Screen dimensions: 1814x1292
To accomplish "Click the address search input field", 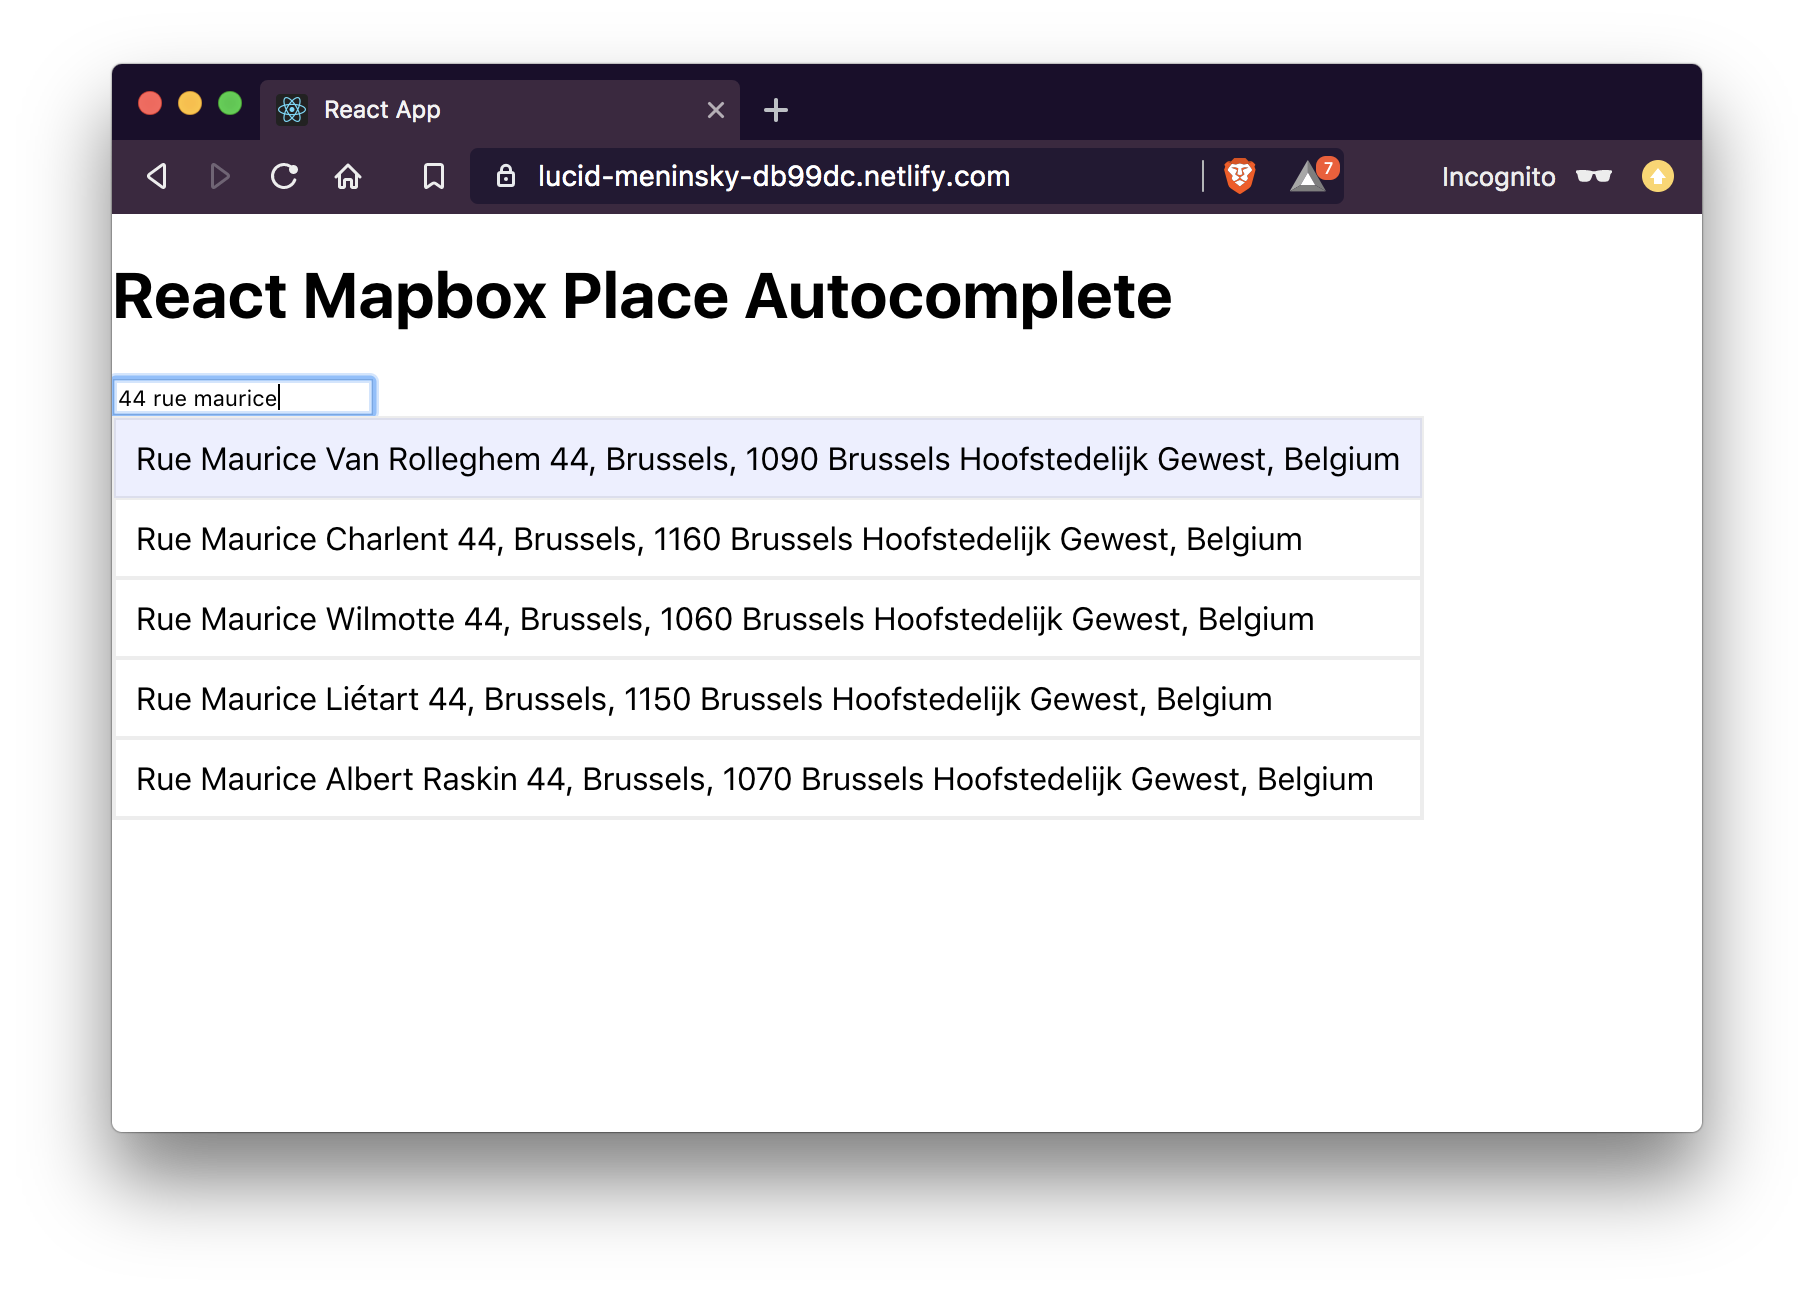I will (243, 396).
